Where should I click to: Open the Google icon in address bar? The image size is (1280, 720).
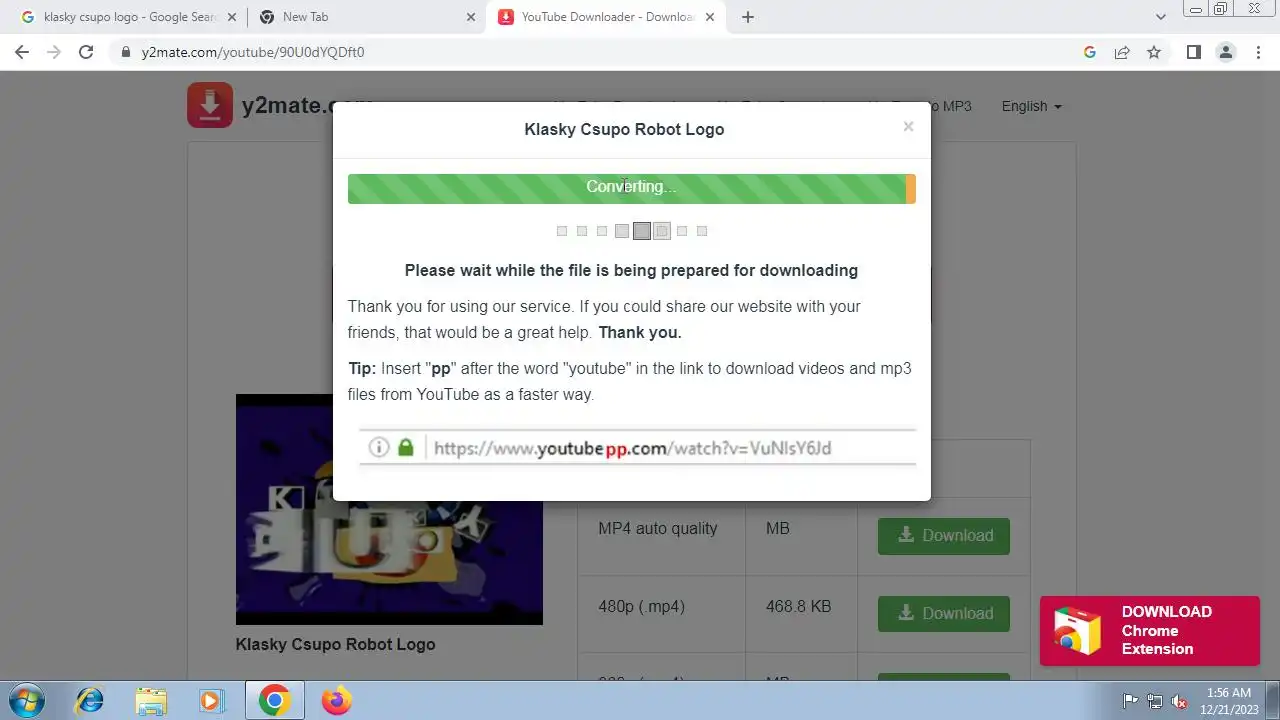(x=1090, y=52)
